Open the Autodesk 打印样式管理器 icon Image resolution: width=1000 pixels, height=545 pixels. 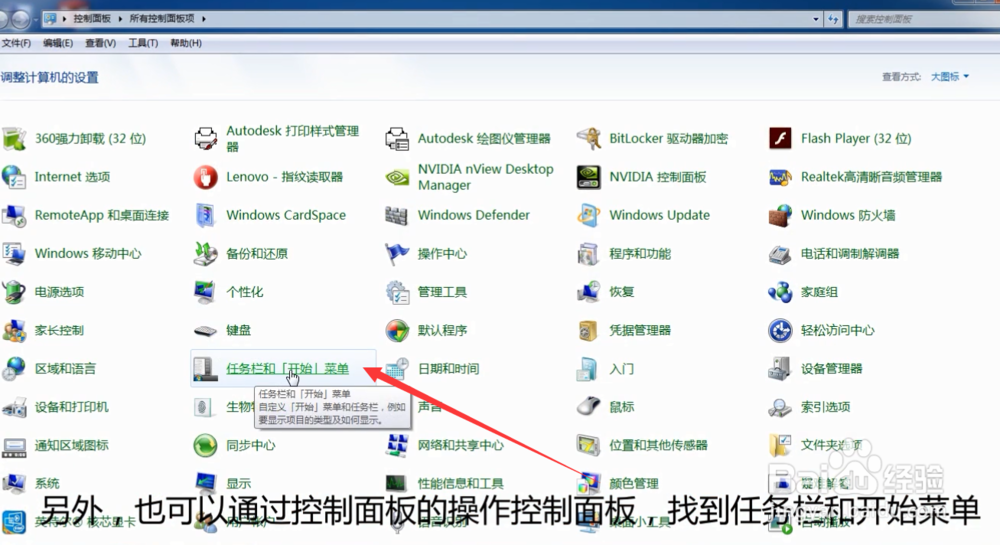tap(205, 138)
